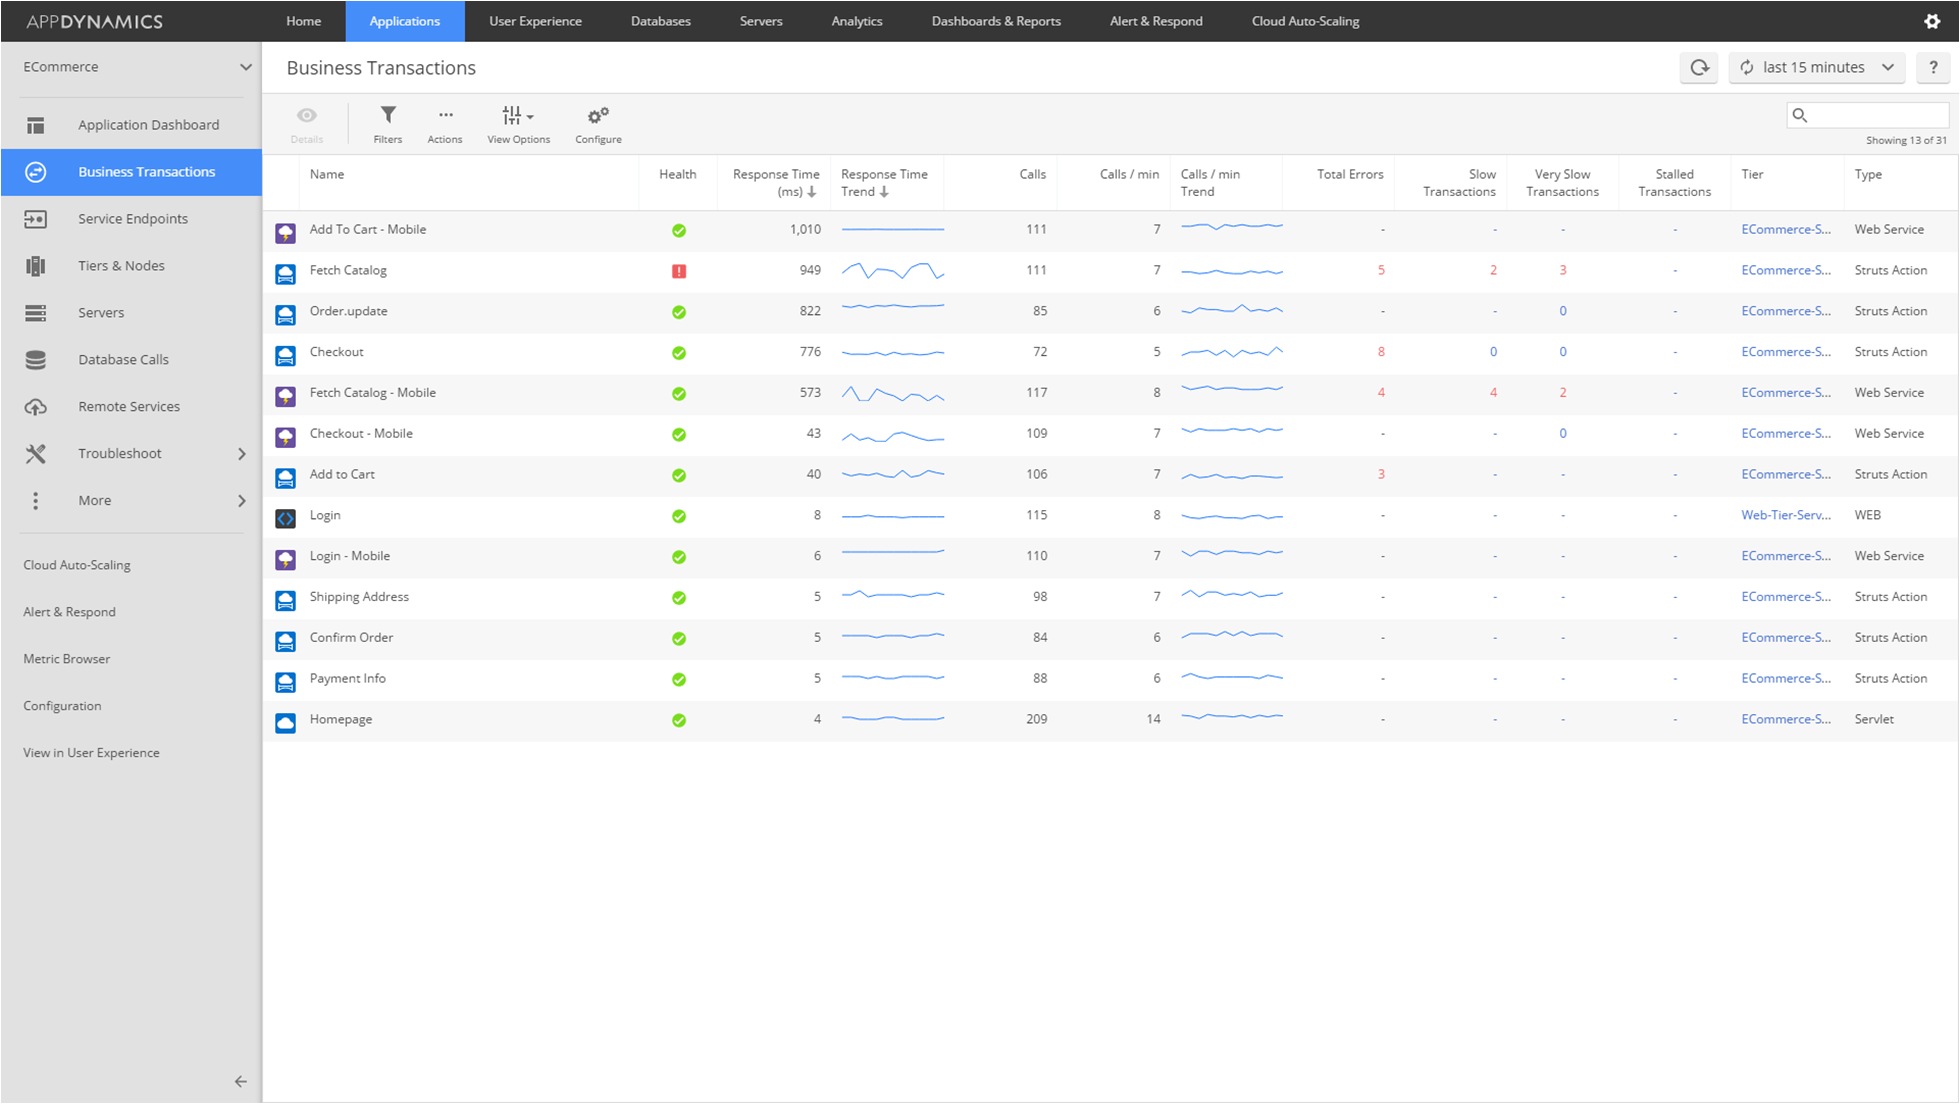Collapse sidebar using bottom arrow icon

point(240,1081)
